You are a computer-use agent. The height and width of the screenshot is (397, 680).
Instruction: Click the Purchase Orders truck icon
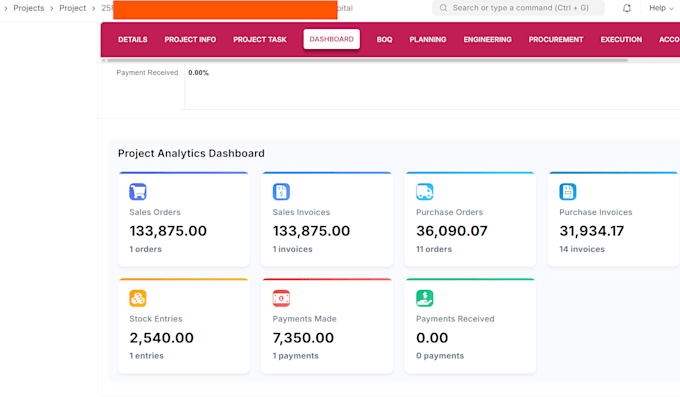pyautogui.click(x=425, y=192)
